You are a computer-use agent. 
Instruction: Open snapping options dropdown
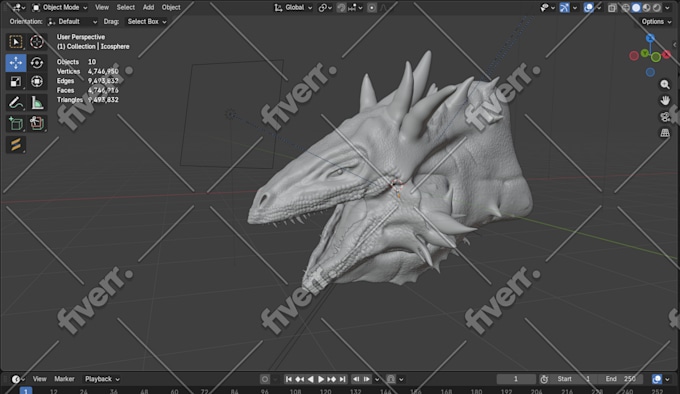pyautogui.click(x=355, y=8)
